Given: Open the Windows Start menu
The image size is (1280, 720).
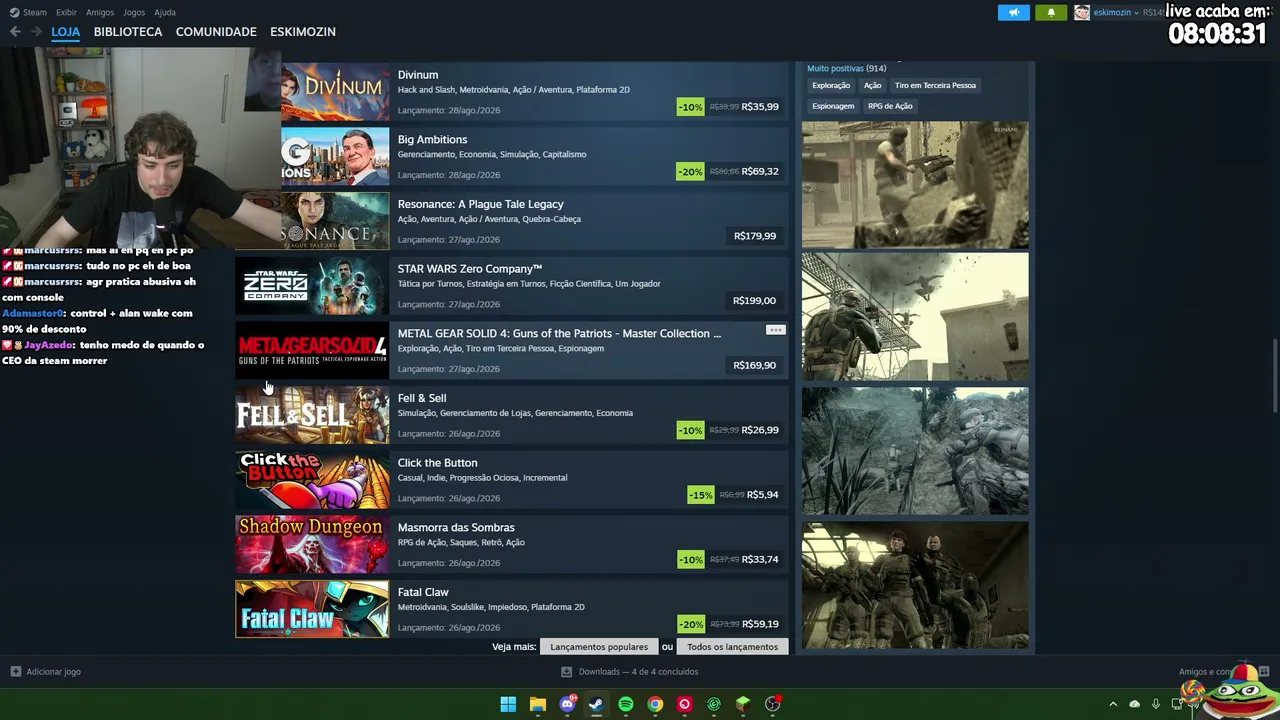Looking at the screenshot, I should tap(508, 704).
